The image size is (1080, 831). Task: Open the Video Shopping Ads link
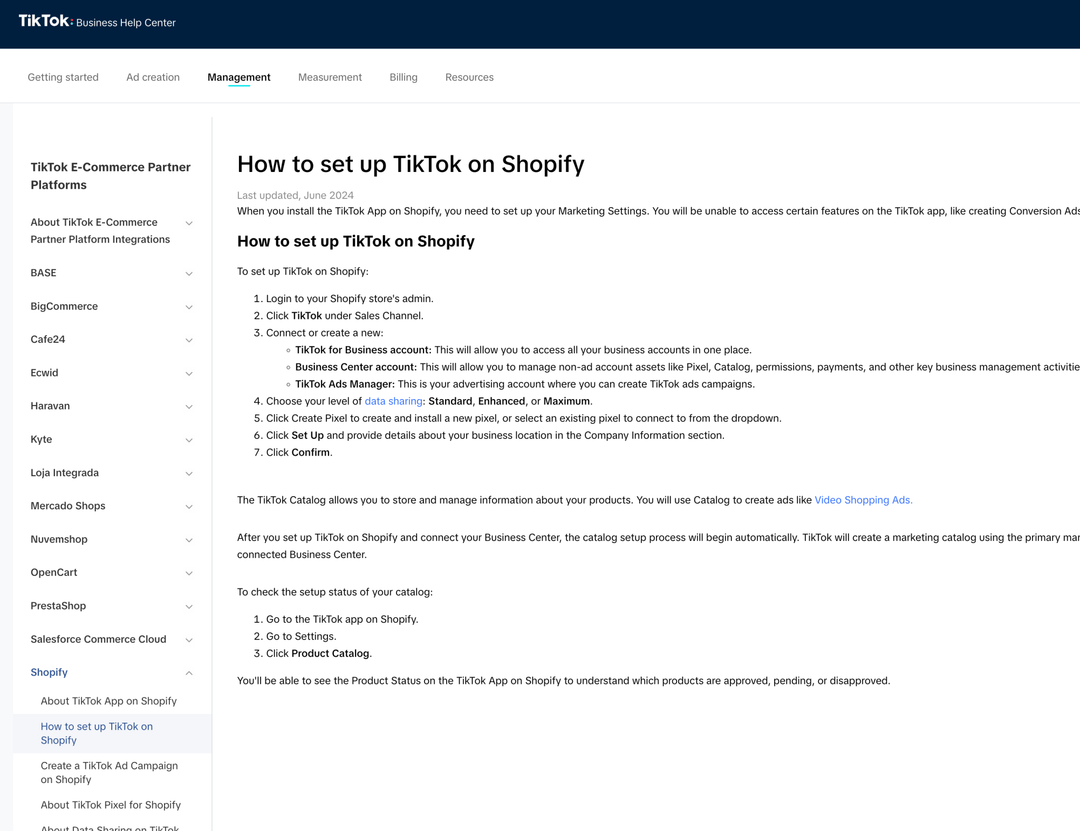coord(863,500)
